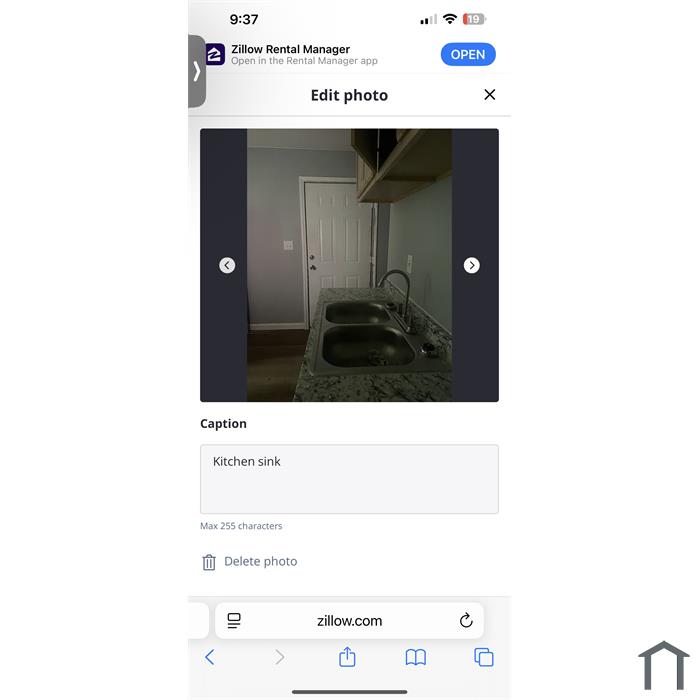Viewport: 700px width, 700px height.
Task: Open the Safari share sheet
Action: point(347,657)
